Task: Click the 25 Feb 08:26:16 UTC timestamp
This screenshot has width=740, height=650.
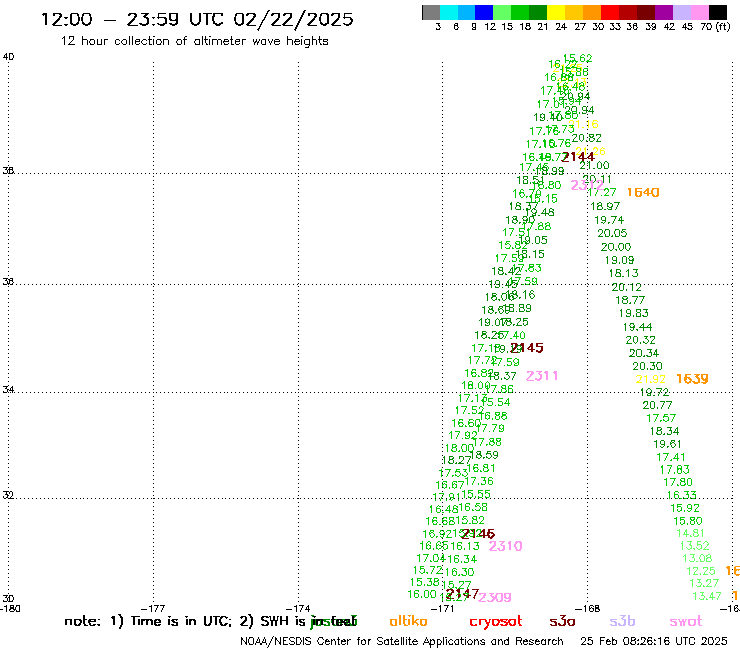Action: click(x=654, y=641)
